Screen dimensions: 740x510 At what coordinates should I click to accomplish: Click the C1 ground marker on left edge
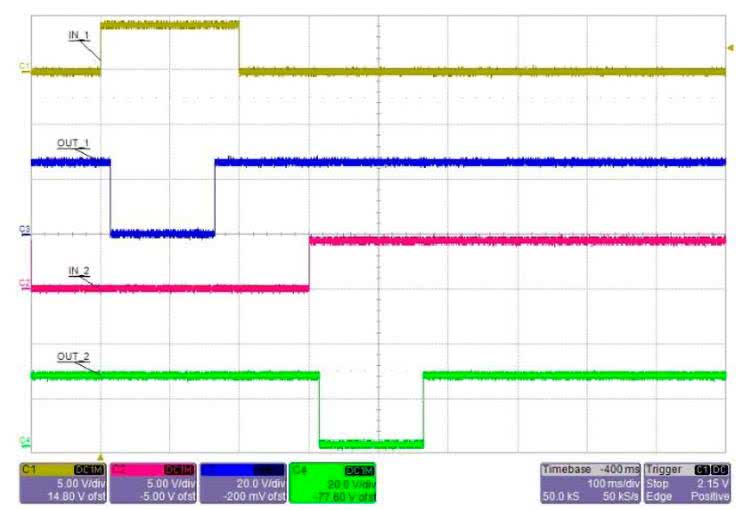tap(24, 67)
